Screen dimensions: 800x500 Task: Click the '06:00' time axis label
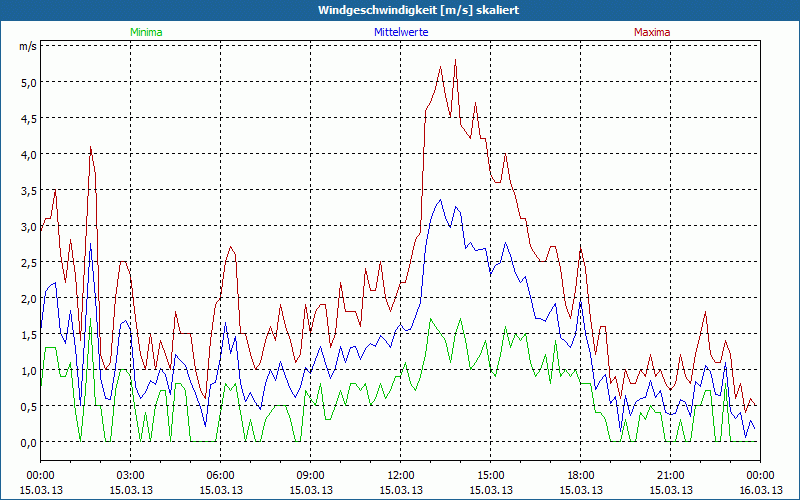point(220,476)
